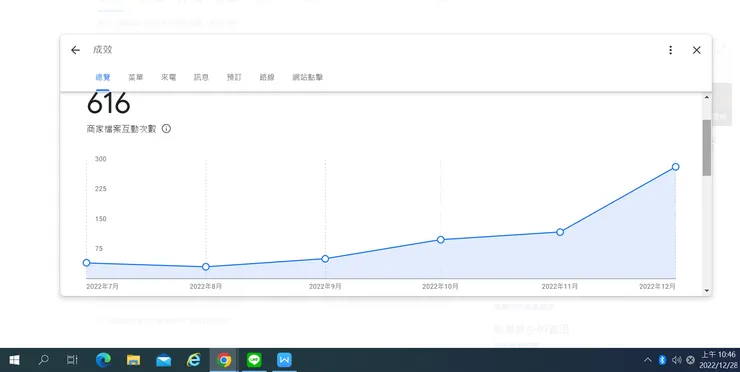Open the volume control in tray
Viewport: 740px width, 372px height.
676,360
